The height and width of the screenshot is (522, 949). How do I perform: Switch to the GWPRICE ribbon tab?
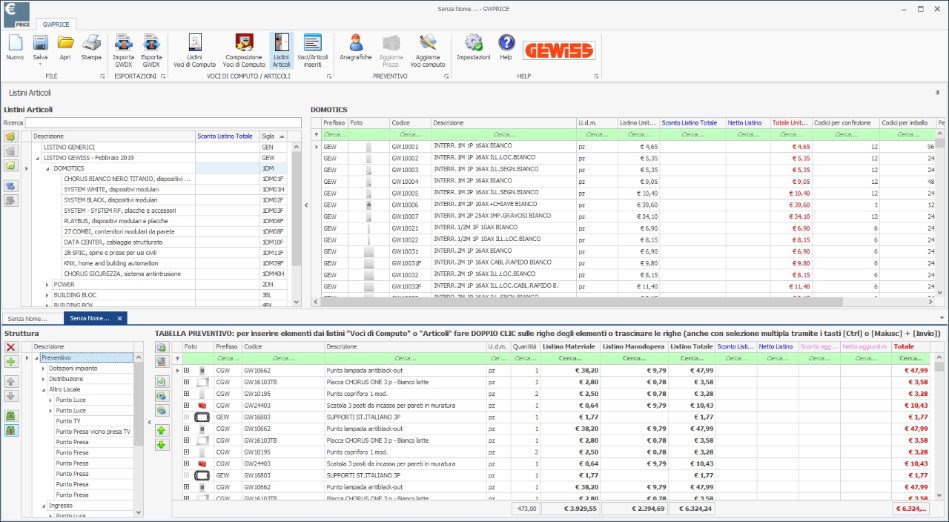pyautogui.click(x=56, y=24)
